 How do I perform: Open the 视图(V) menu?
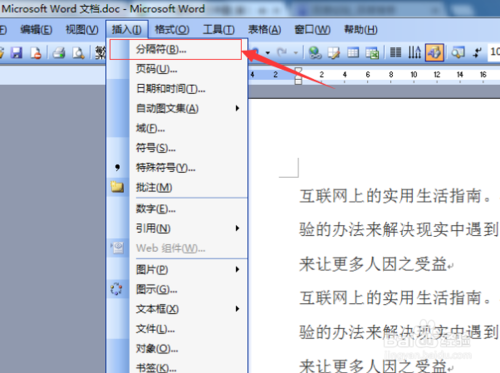pos(82,30)
